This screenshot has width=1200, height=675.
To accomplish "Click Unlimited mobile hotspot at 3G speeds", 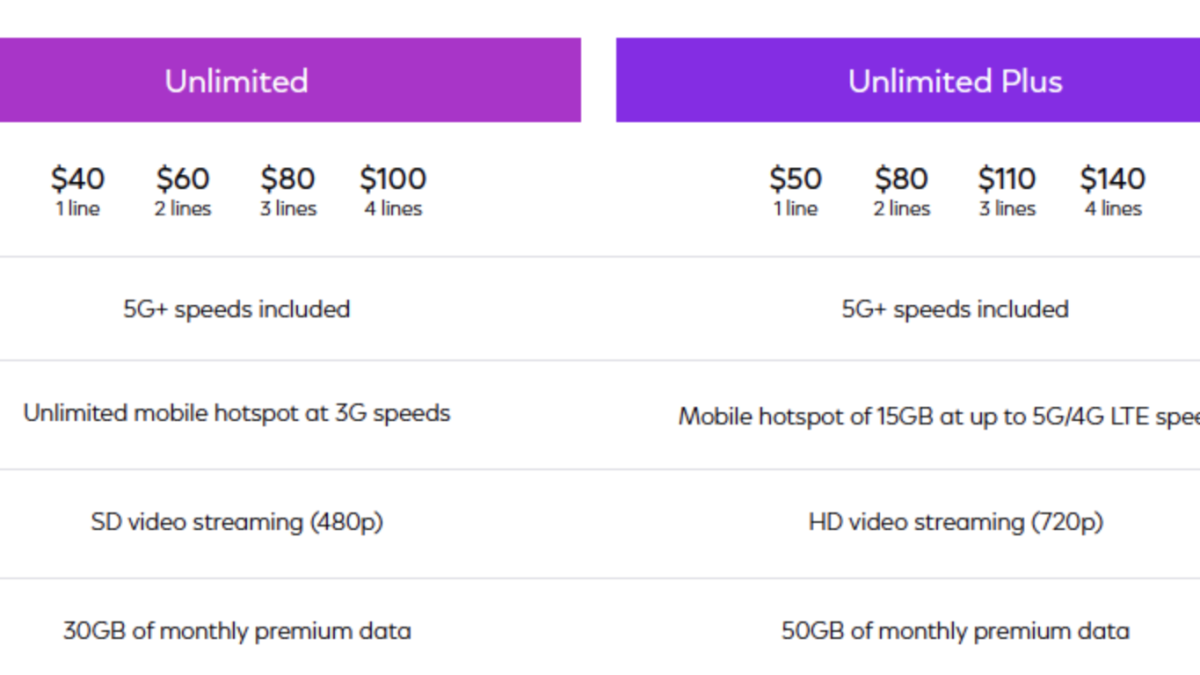I will (237, 413).
